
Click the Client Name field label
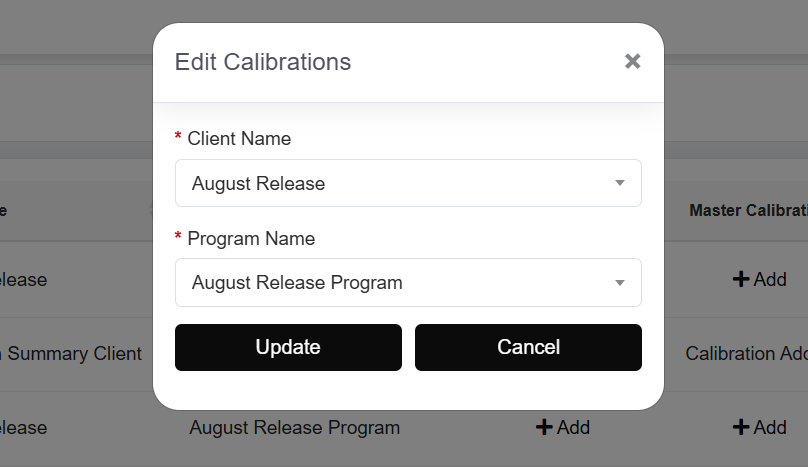239,139
